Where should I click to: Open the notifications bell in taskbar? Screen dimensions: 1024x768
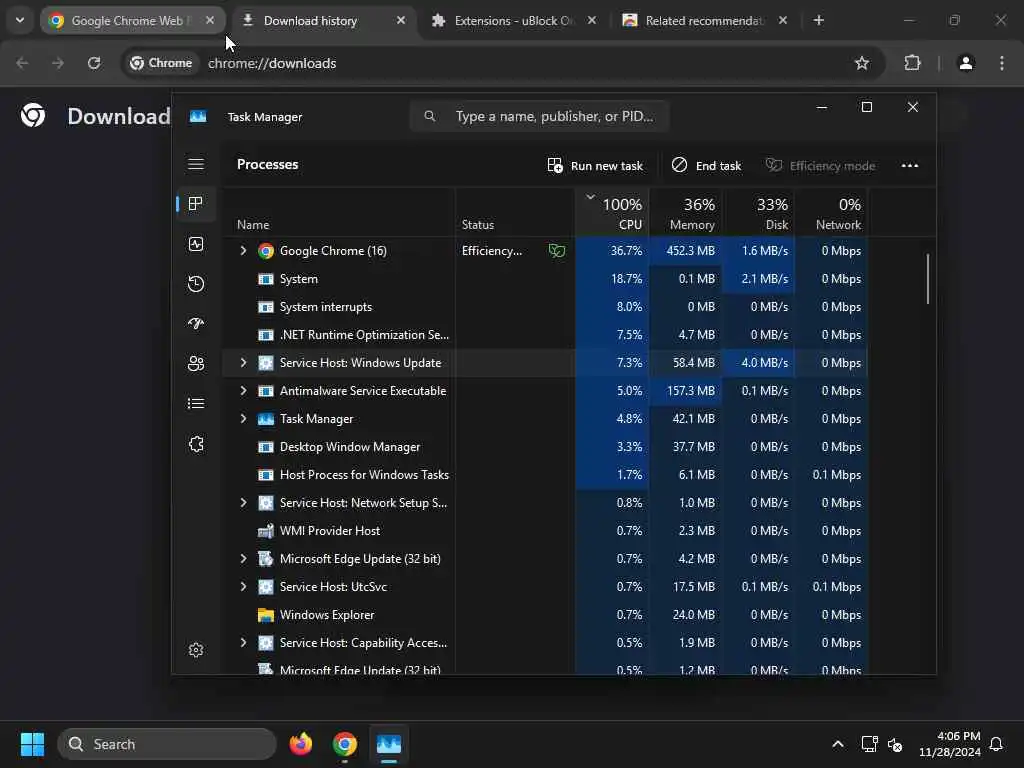click(996, 744)
